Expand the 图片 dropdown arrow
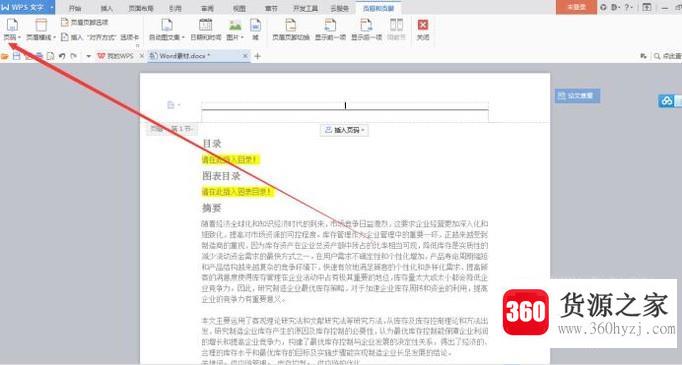Viewport: 682px width, 365px height. (x=242, y=38)
